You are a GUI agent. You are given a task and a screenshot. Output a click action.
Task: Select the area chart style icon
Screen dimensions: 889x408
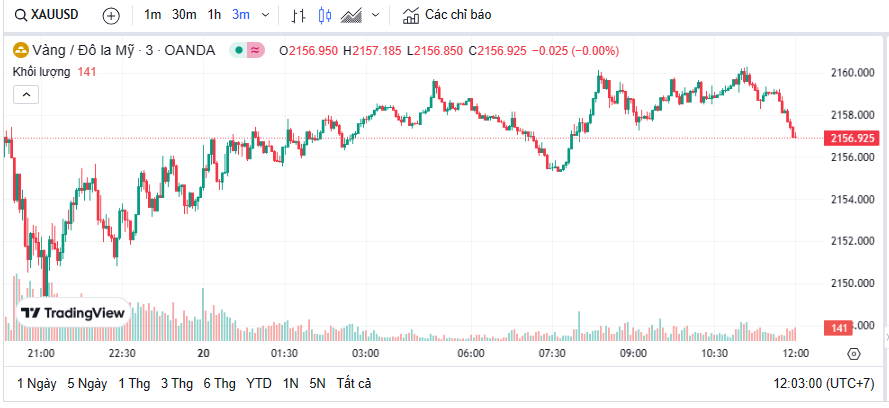(351, 16)
